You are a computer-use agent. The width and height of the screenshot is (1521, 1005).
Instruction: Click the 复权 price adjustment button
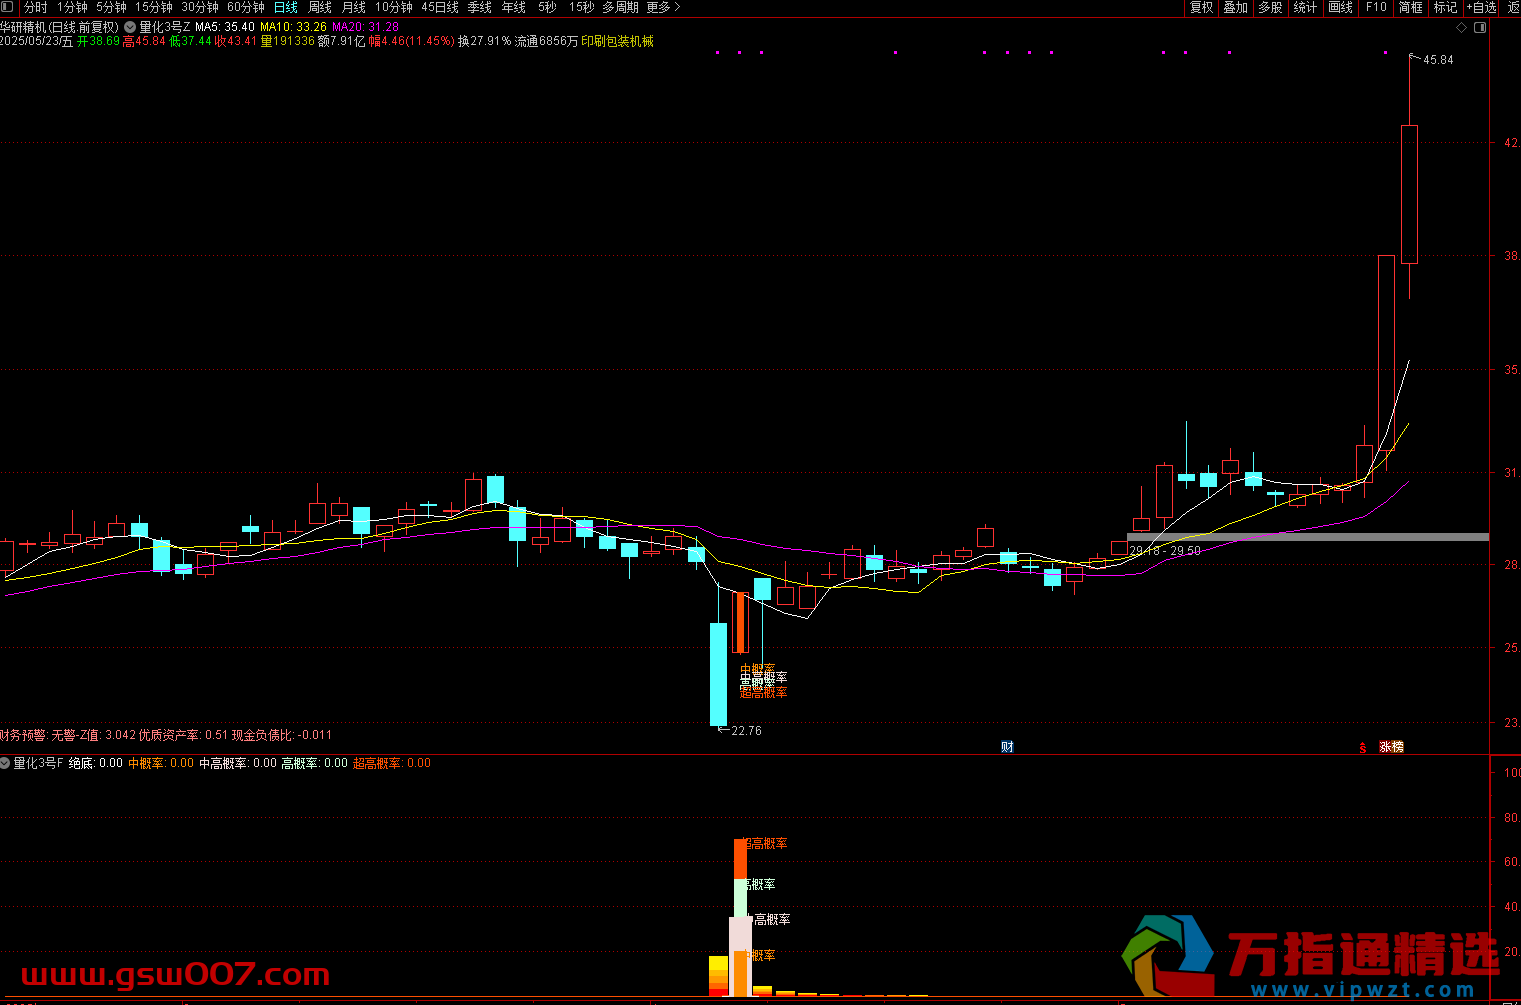tap(1201, 7)
